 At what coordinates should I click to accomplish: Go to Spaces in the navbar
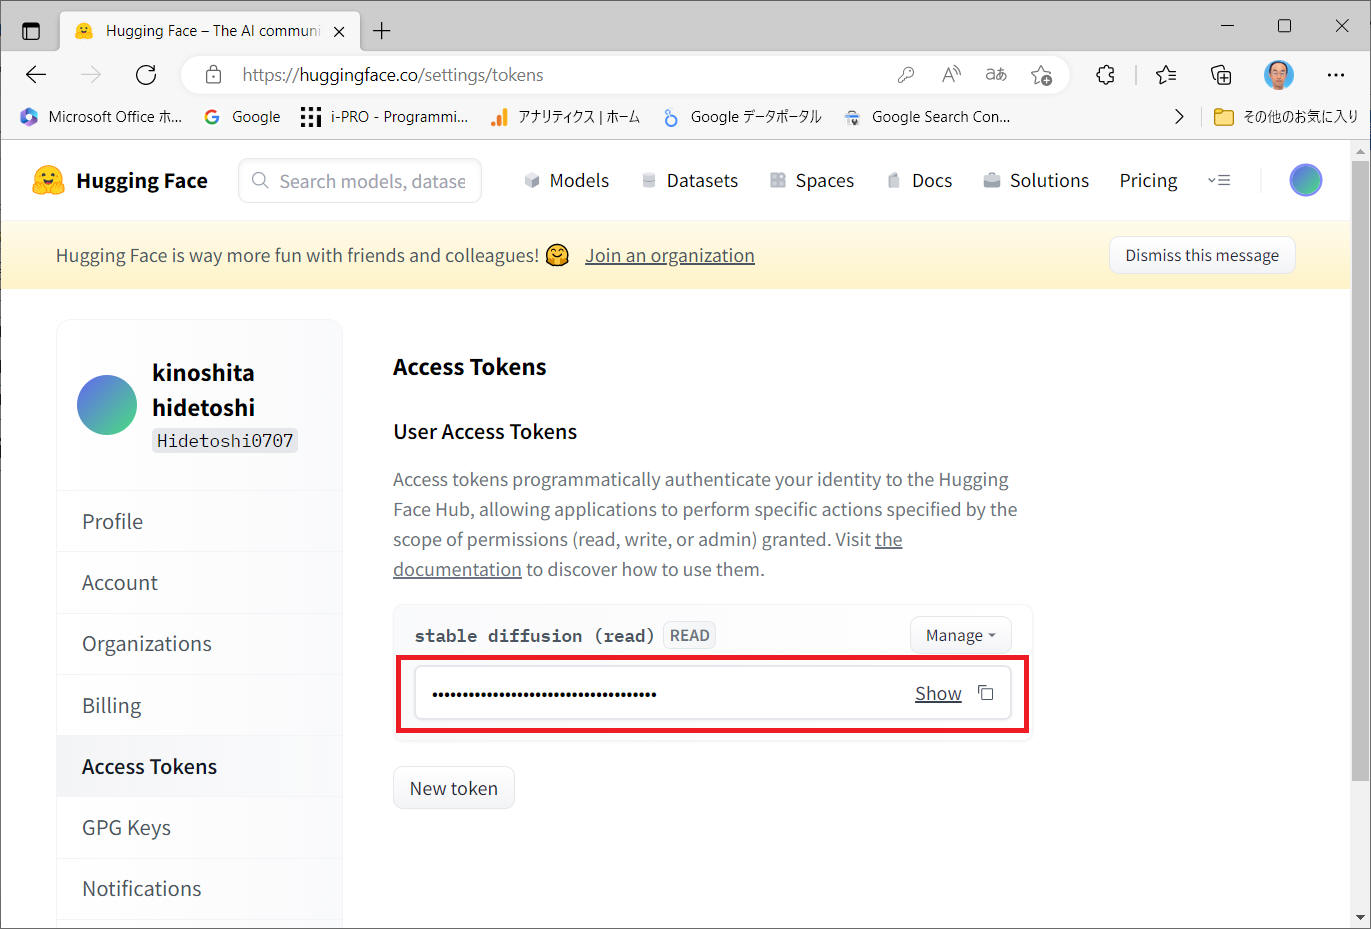(x=811, y=181)
